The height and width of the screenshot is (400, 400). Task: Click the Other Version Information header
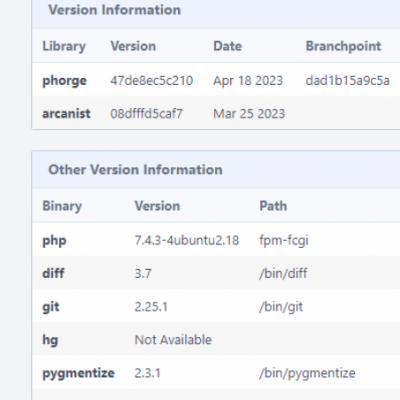click(x=135, y=170)
